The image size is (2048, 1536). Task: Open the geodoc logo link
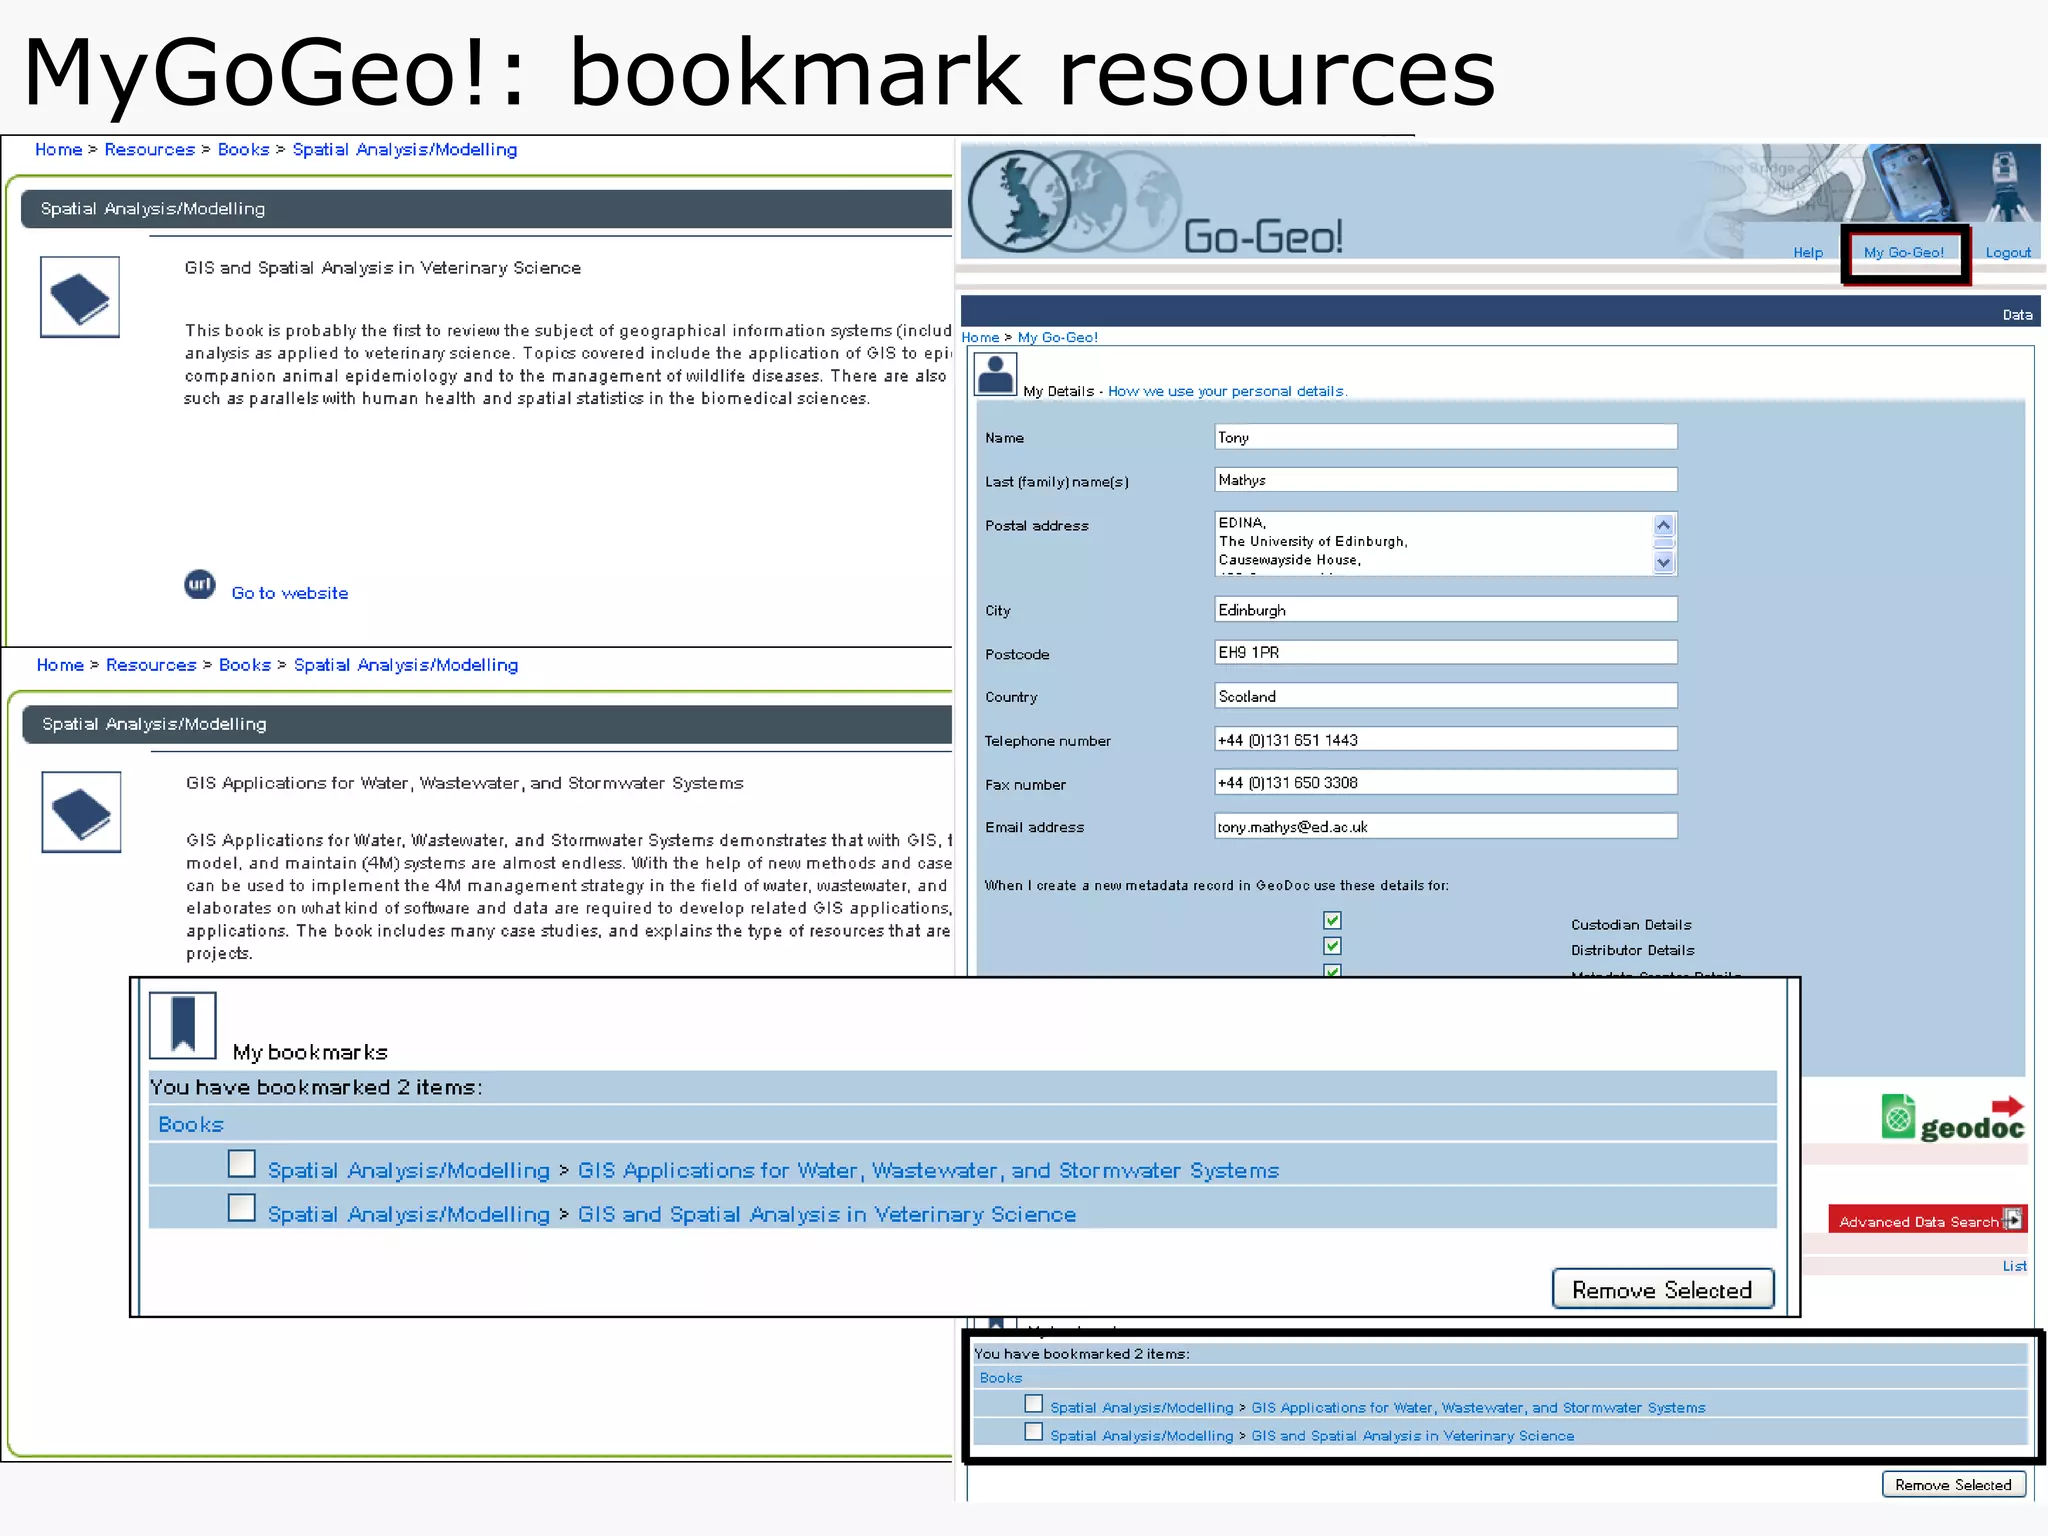pyautogui.click(x=1953, y=1118)
